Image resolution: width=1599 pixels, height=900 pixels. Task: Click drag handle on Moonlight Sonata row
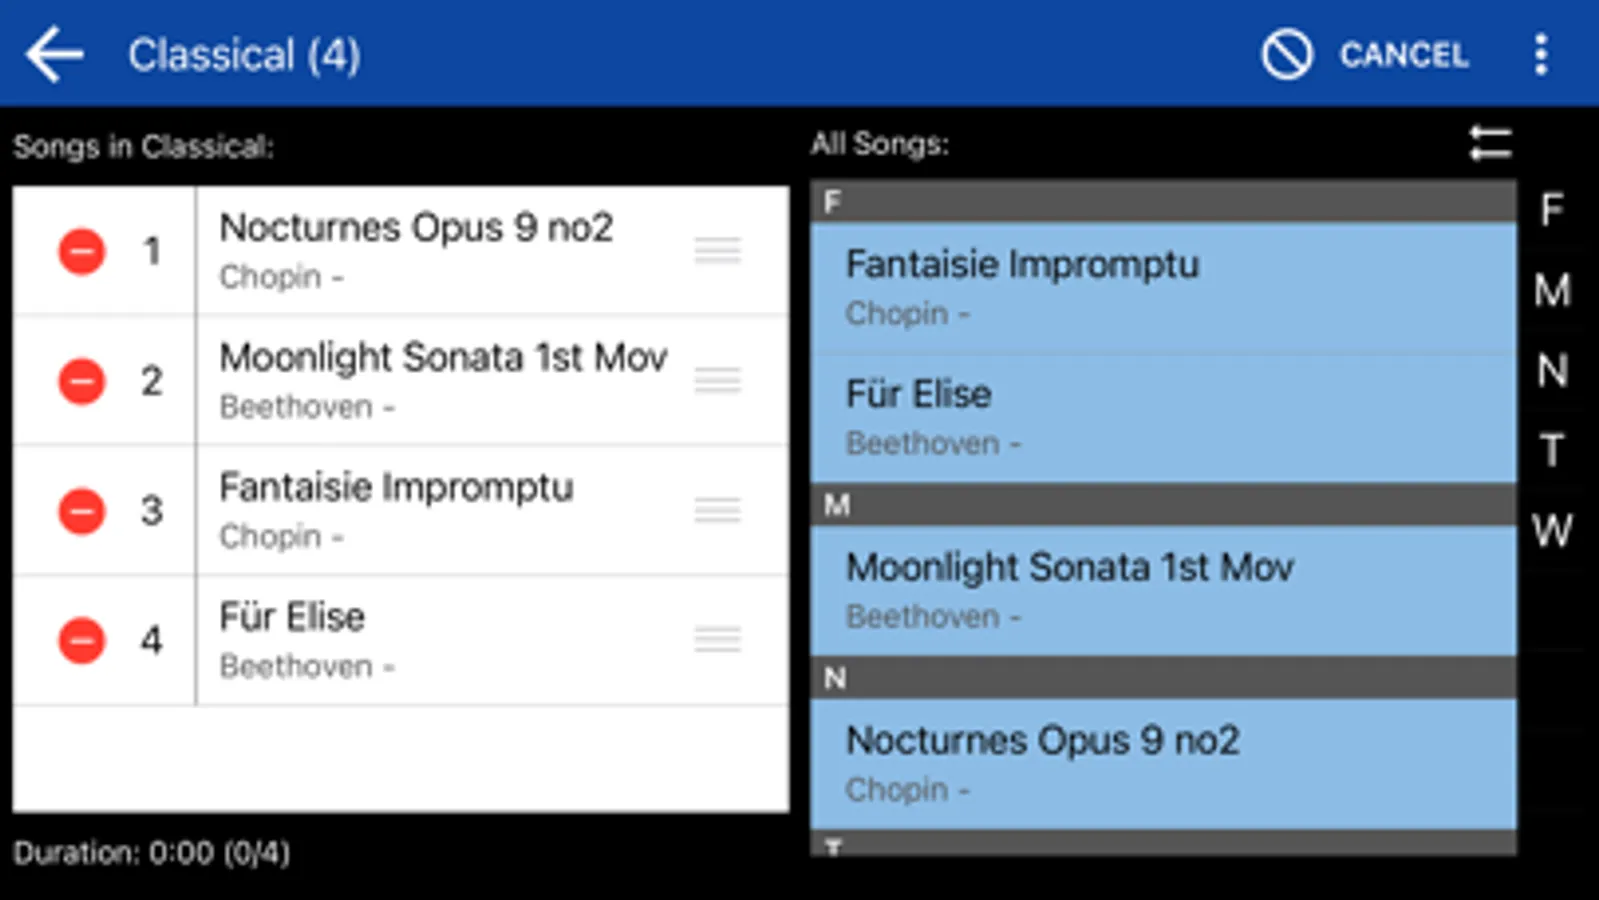717,381
